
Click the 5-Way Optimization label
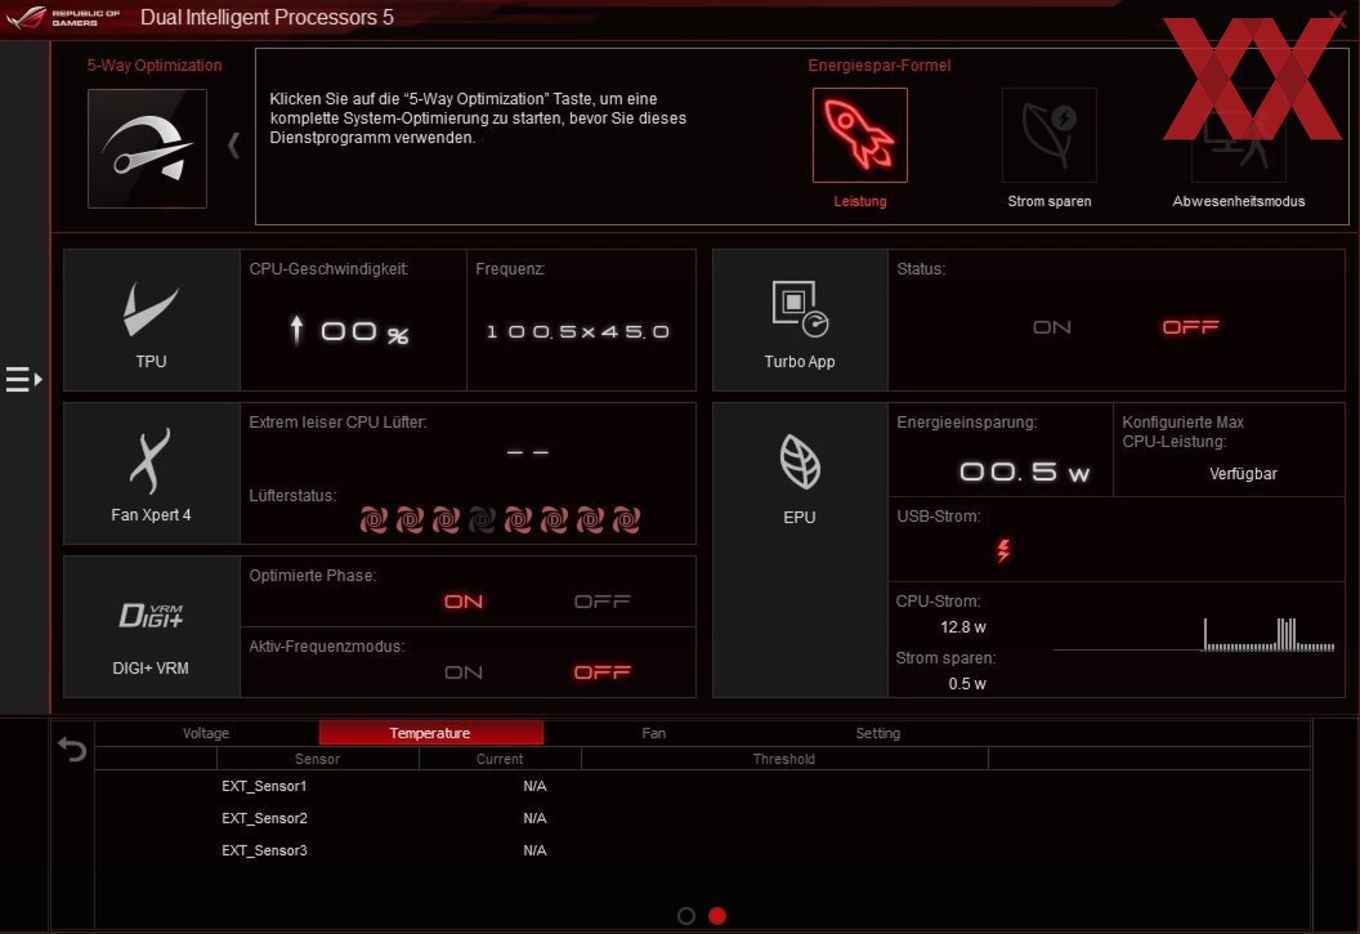(x=154, y=65)
